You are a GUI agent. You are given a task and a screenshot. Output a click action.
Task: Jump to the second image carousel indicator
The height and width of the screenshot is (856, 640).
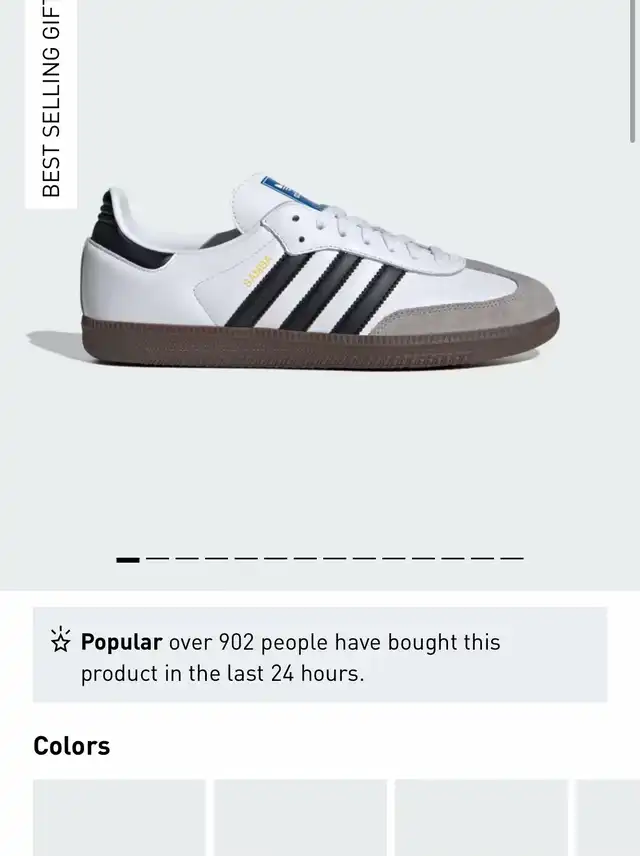157,559
